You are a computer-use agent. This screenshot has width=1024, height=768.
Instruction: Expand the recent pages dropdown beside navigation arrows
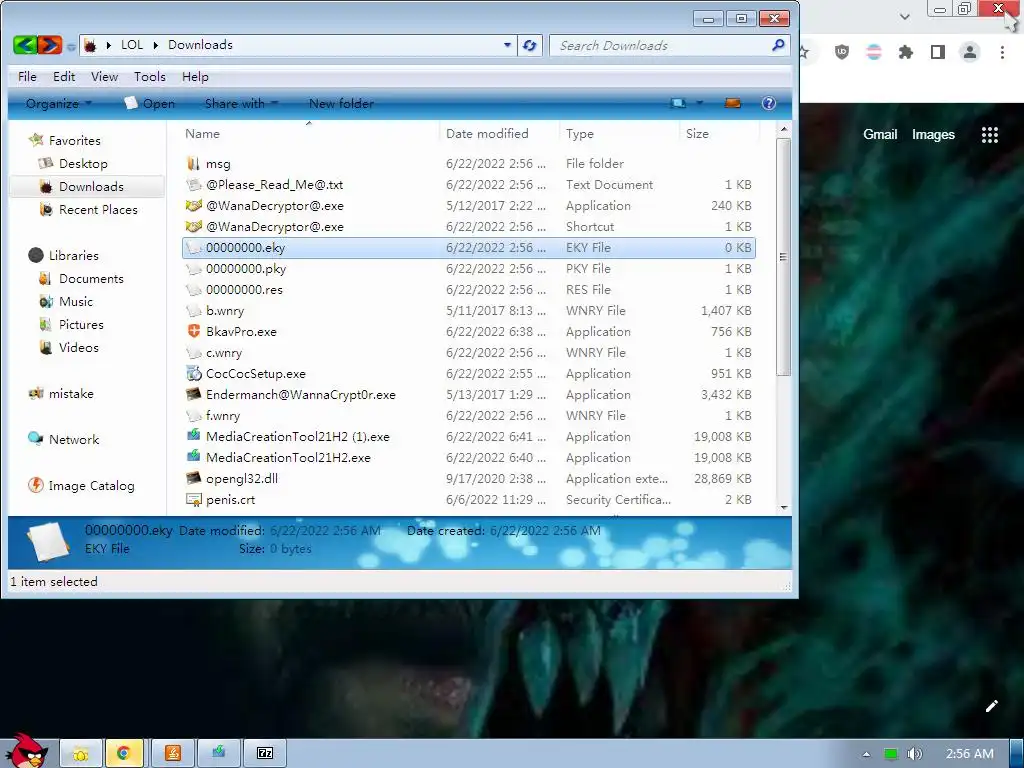71,46
